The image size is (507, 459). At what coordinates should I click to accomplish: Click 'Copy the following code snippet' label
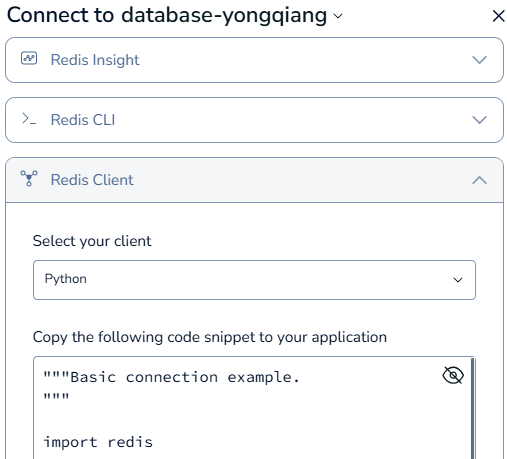(210, 337)
